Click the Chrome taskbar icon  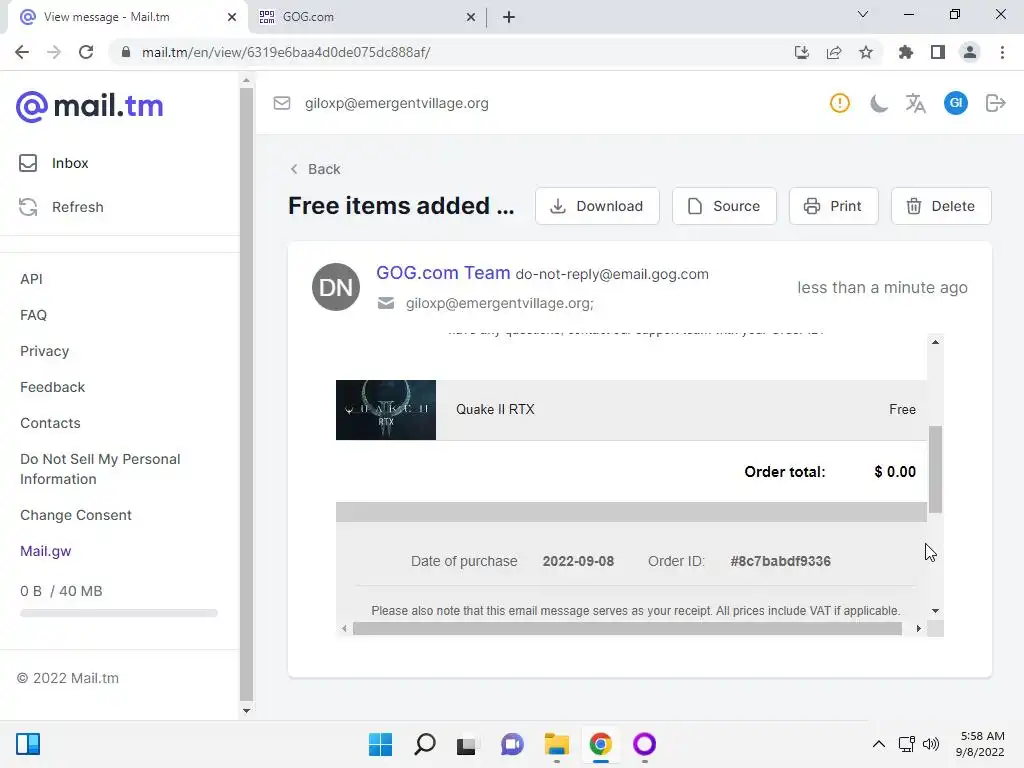point(600,744)
